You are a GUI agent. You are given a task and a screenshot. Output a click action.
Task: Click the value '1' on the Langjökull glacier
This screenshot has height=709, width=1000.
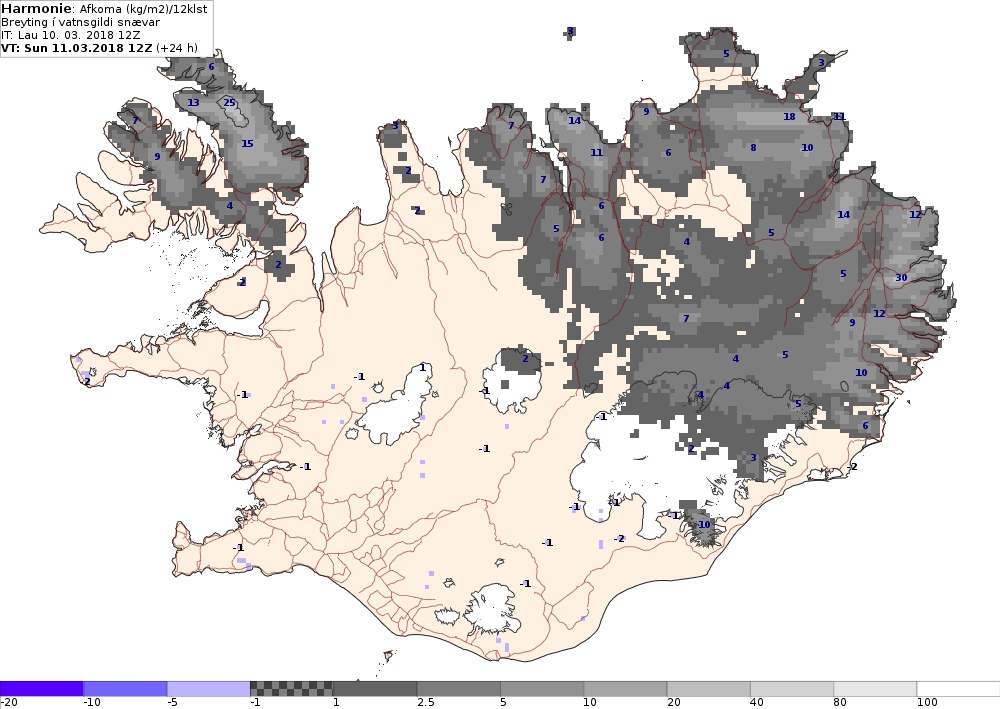(422, 368)
